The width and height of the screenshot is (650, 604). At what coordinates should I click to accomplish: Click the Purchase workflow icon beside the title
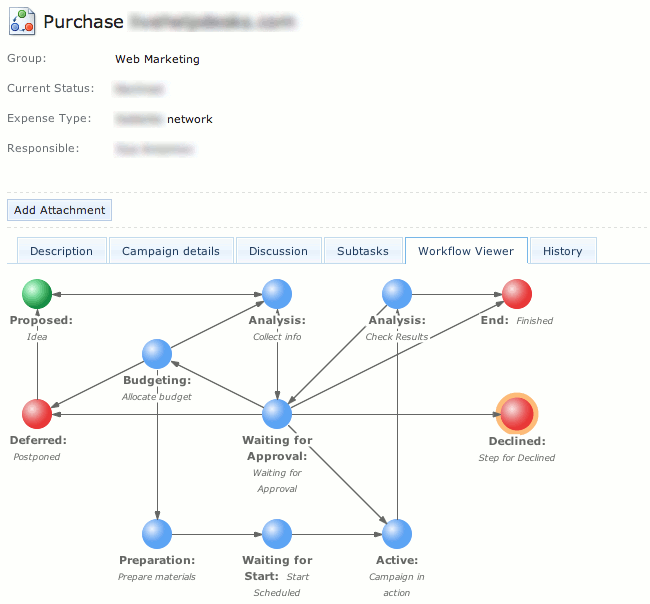22,22
